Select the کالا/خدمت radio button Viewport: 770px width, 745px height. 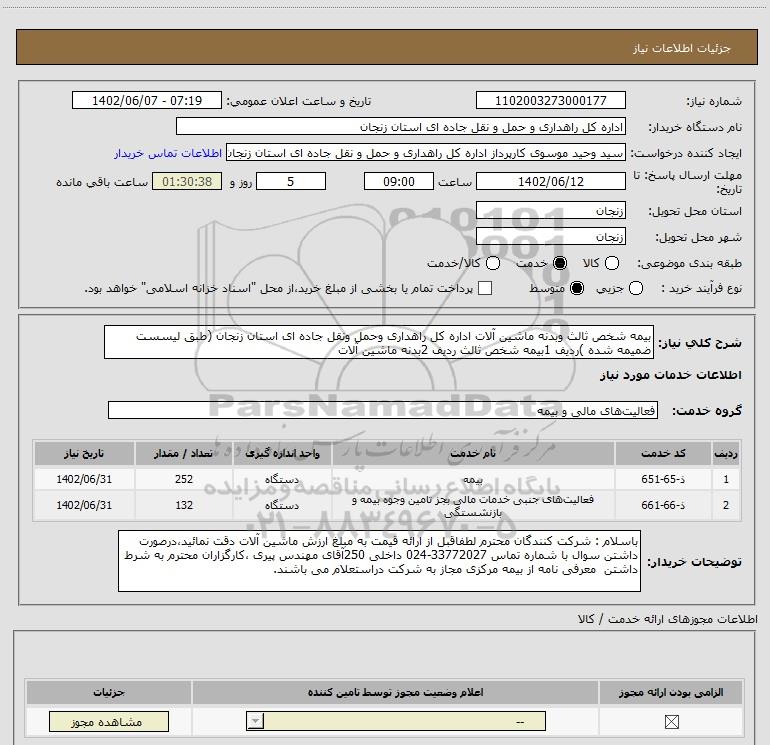tap(493, 263)
